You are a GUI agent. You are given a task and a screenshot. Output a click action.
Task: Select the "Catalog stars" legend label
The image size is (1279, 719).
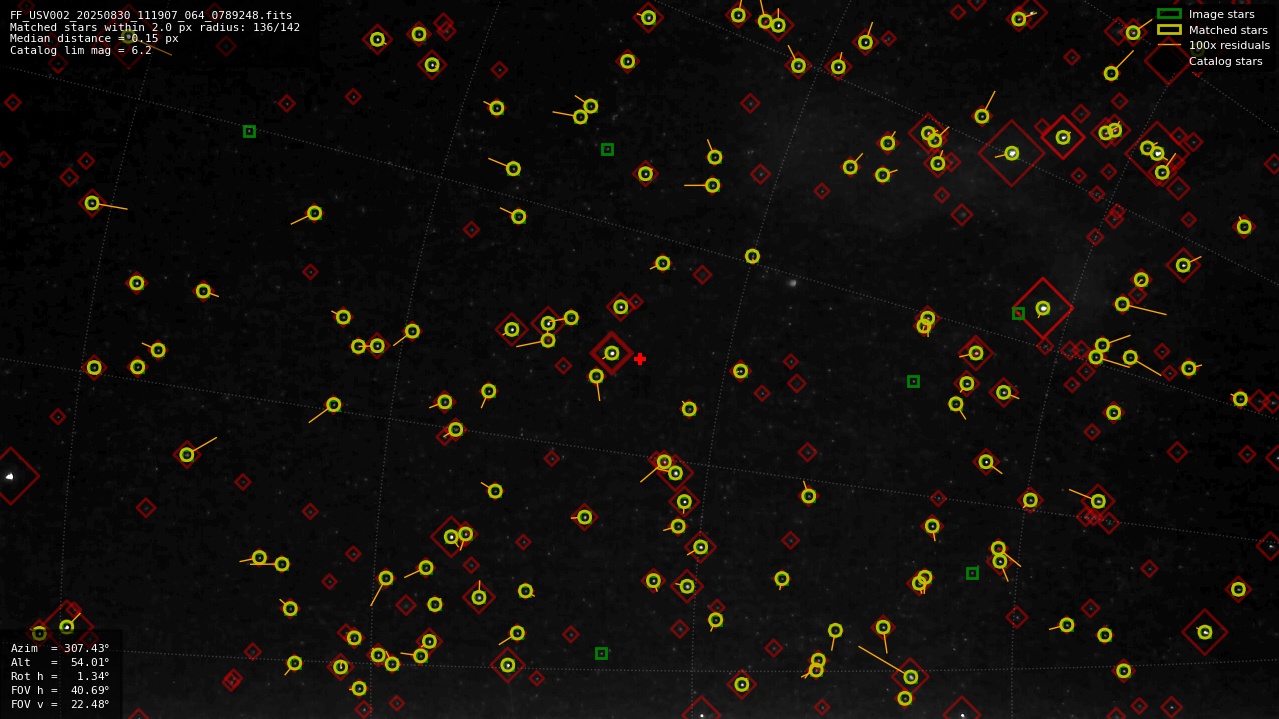(1225, 61)
